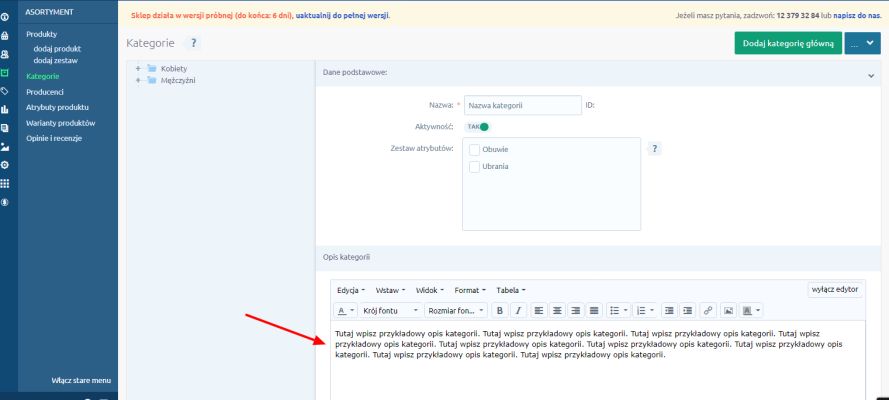This screenshot has width=889, height=400.
Task: Open the settings gear in sidebar
Action: (x=6, y=163)
